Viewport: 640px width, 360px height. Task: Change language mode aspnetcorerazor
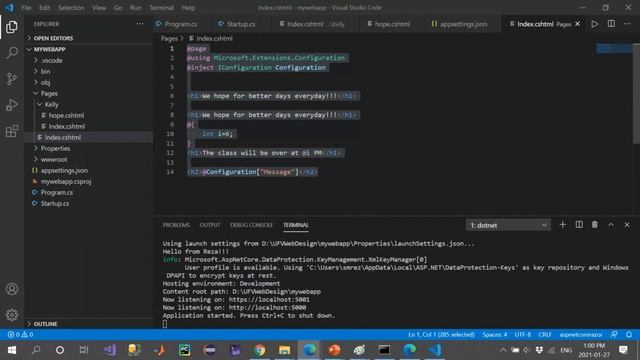(581, 334)
